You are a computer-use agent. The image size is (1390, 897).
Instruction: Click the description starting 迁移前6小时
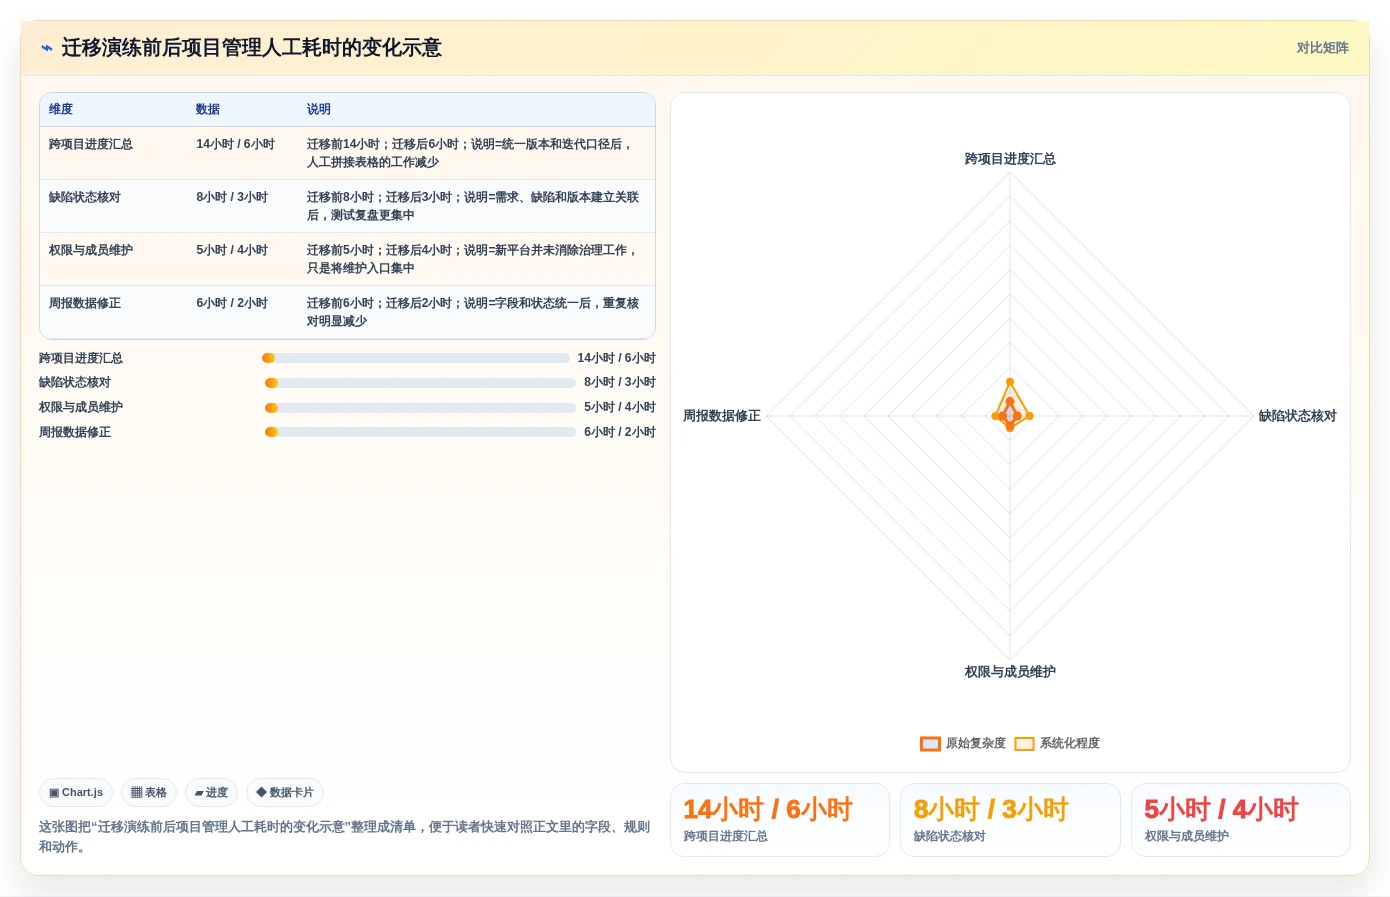coord(473,312)
